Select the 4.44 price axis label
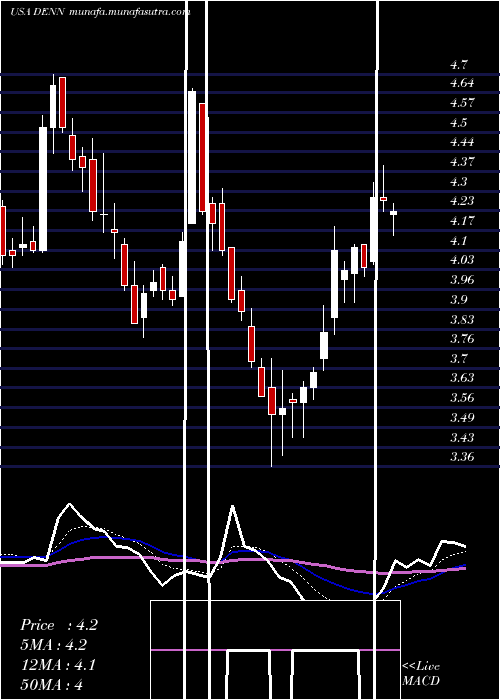Viewport: 500px width, 700px height. pyautogui.click(x=462, y=142)
